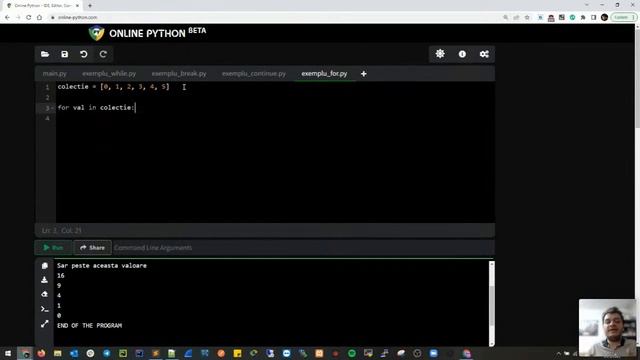Share the current code
640x360 pixels.
[x=93, y=248]
